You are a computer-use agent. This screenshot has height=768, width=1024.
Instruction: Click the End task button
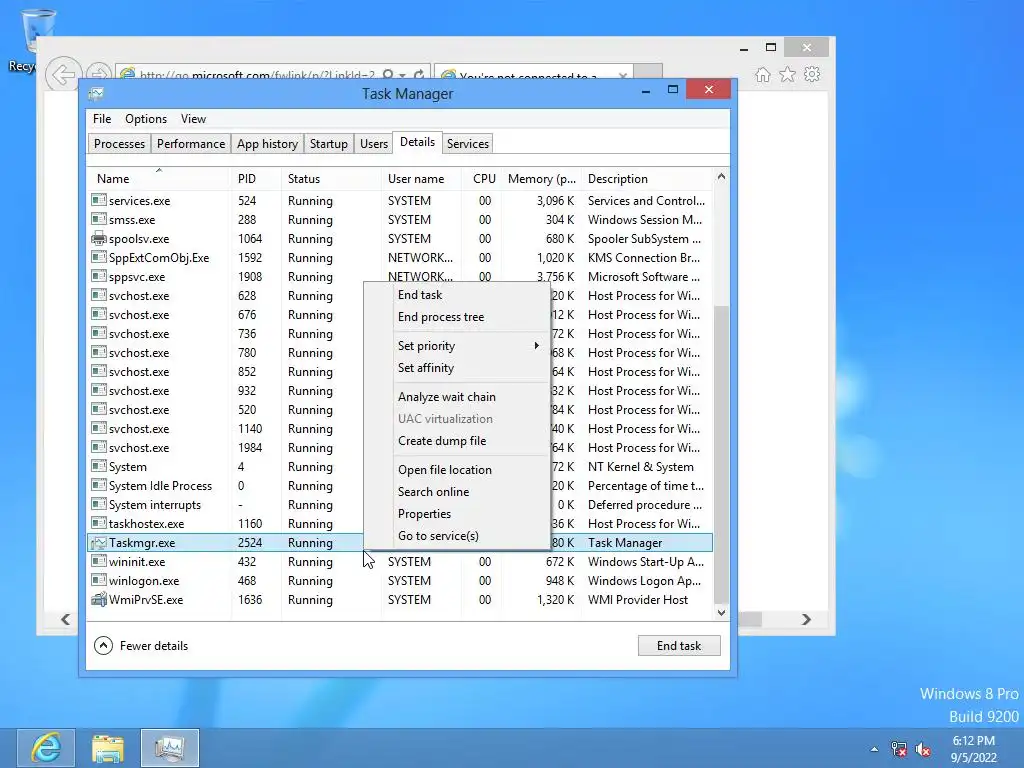pos(679,645)
